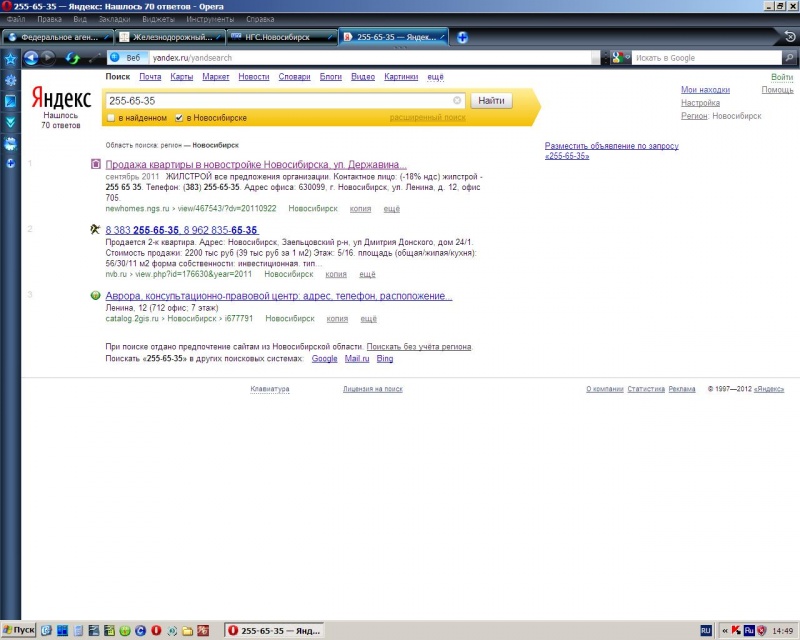Click the Веб page info badge in address bar
This screenshot has height=640, width=800.
tap(128, 58)
